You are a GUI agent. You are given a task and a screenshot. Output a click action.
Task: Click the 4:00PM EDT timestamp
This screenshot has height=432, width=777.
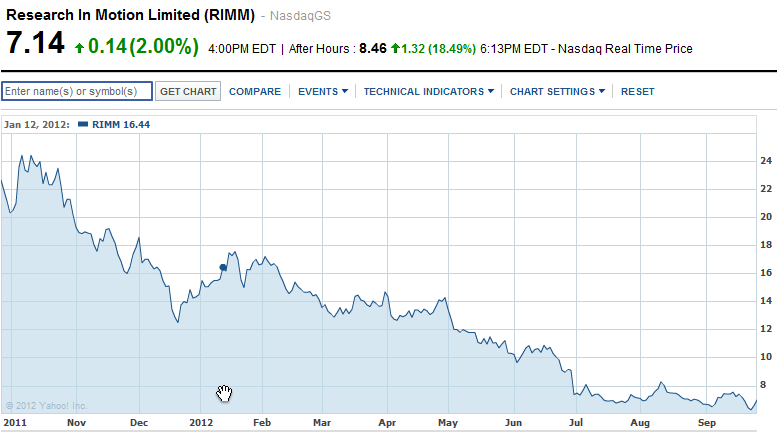(242, 49)
